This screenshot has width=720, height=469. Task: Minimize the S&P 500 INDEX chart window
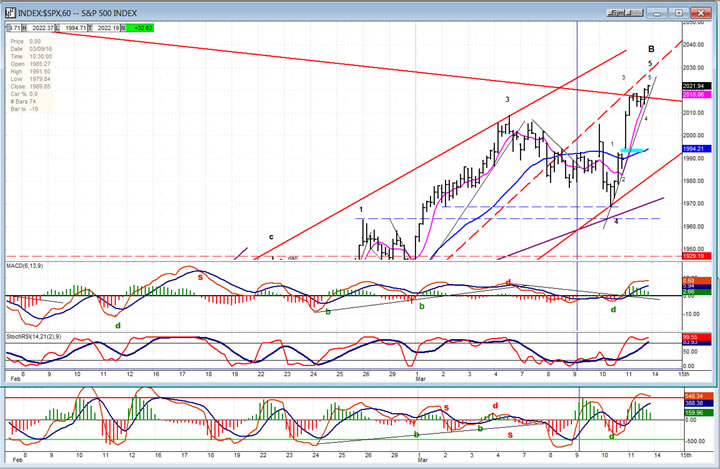click(x=657, y=13)
